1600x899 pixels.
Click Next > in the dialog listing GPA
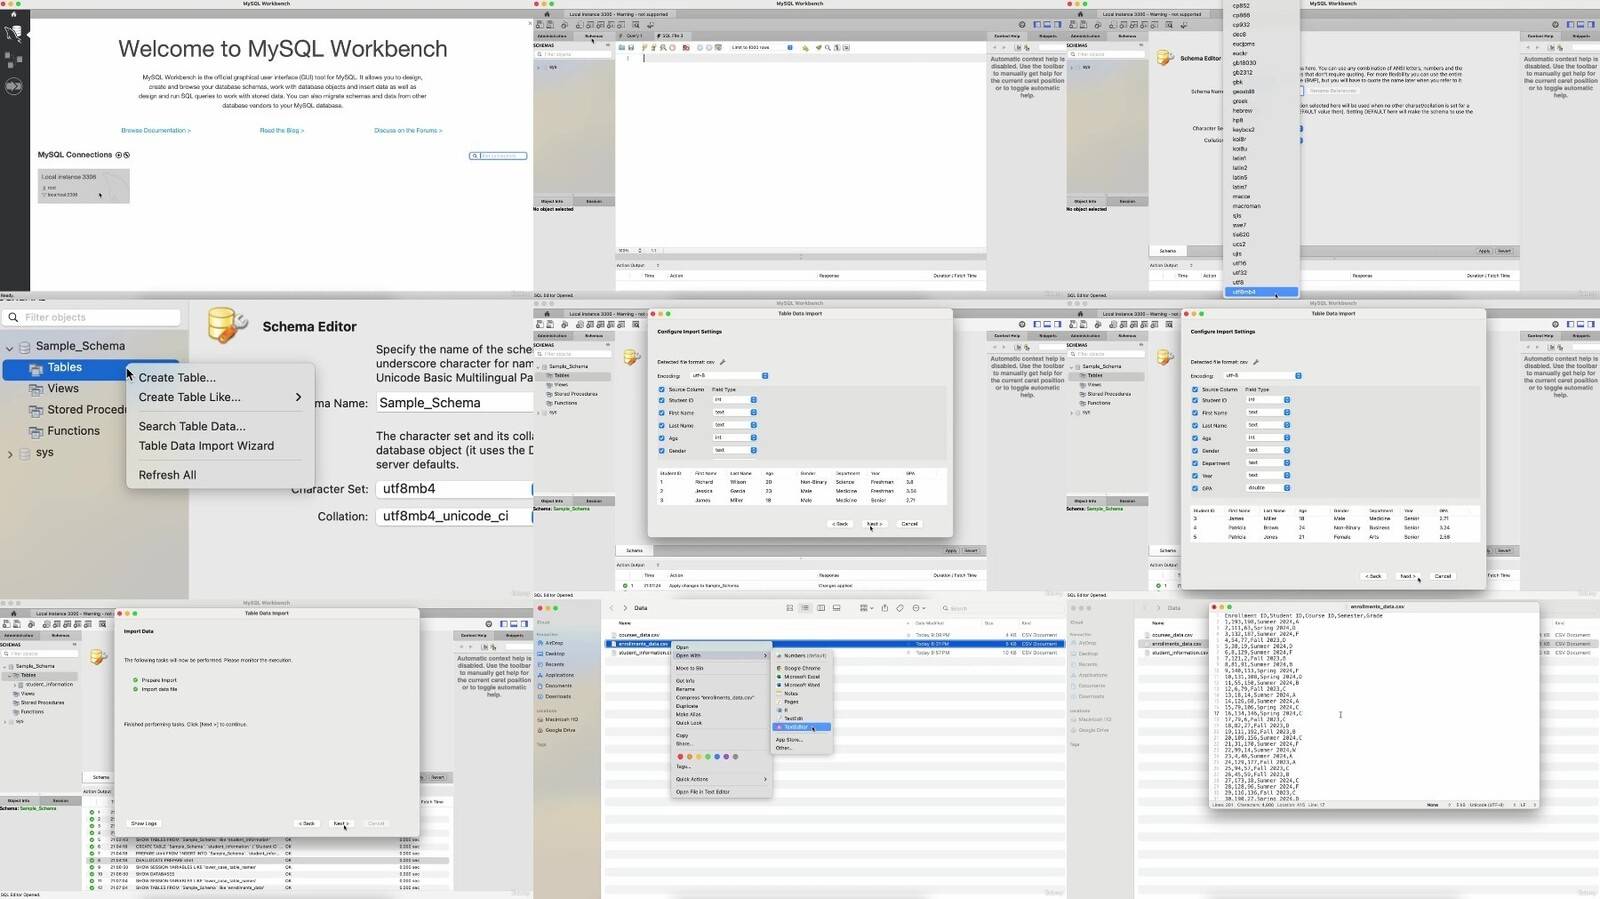tap(1407, 576)
